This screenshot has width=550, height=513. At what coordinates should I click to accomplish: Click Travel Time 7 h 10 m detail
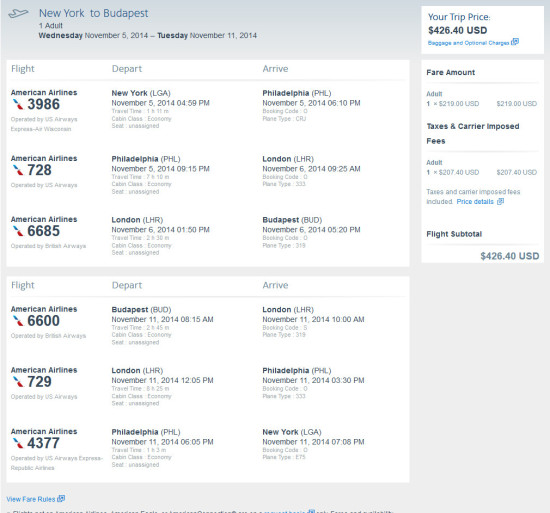click(140, 177)
